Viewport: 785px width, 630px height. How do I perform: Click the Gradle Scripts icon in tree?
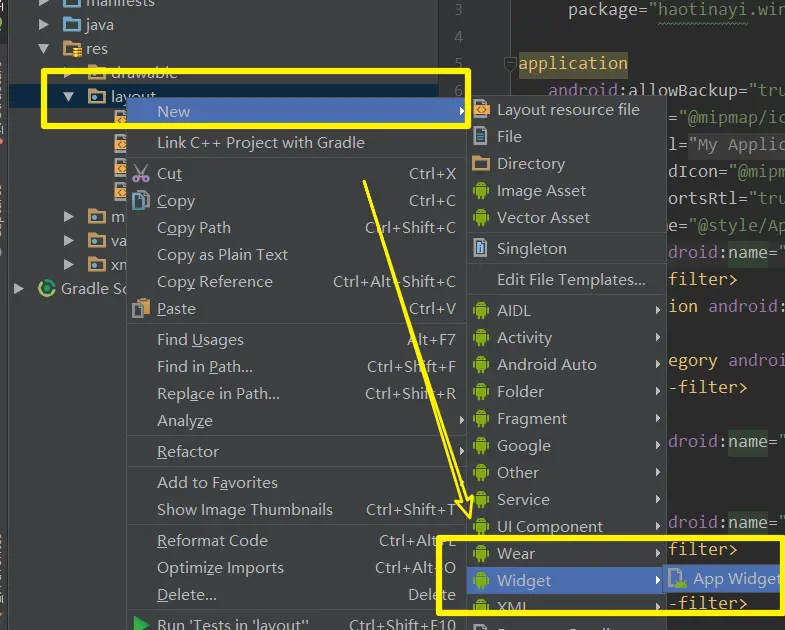[x=47, y=288]
